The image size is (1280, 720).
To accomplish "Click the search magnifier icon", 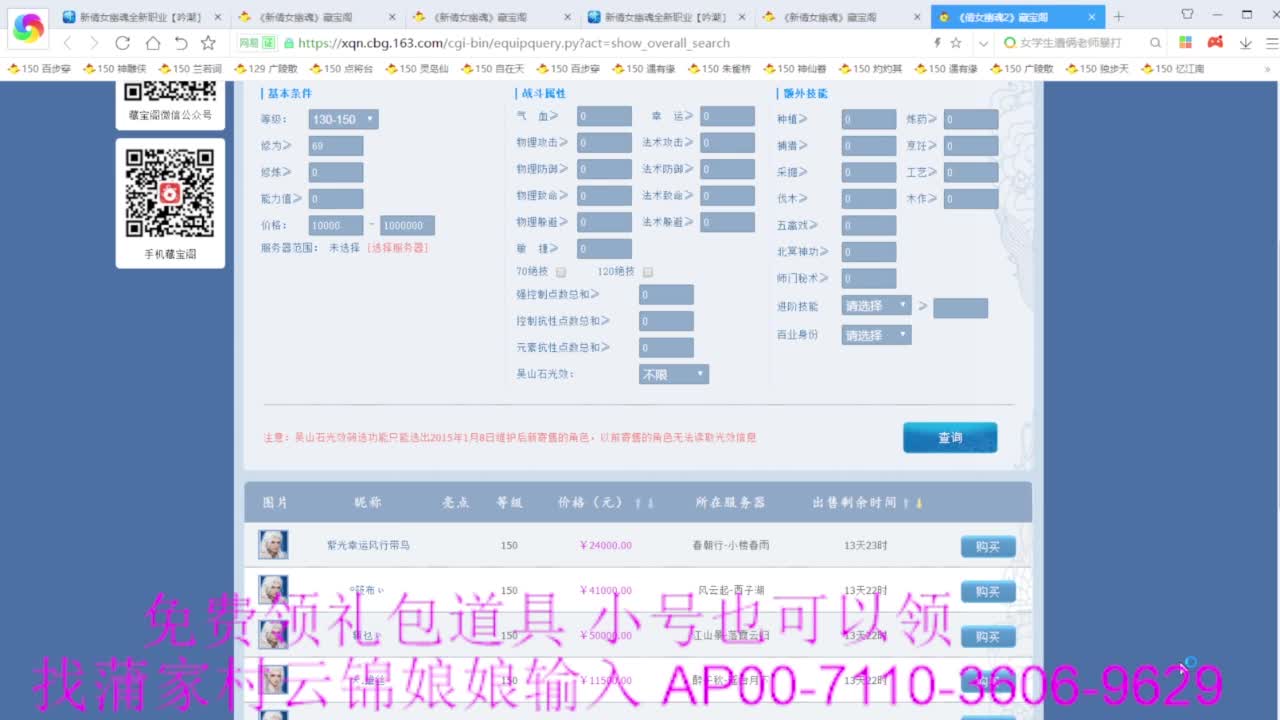I will pos(1155,43).
